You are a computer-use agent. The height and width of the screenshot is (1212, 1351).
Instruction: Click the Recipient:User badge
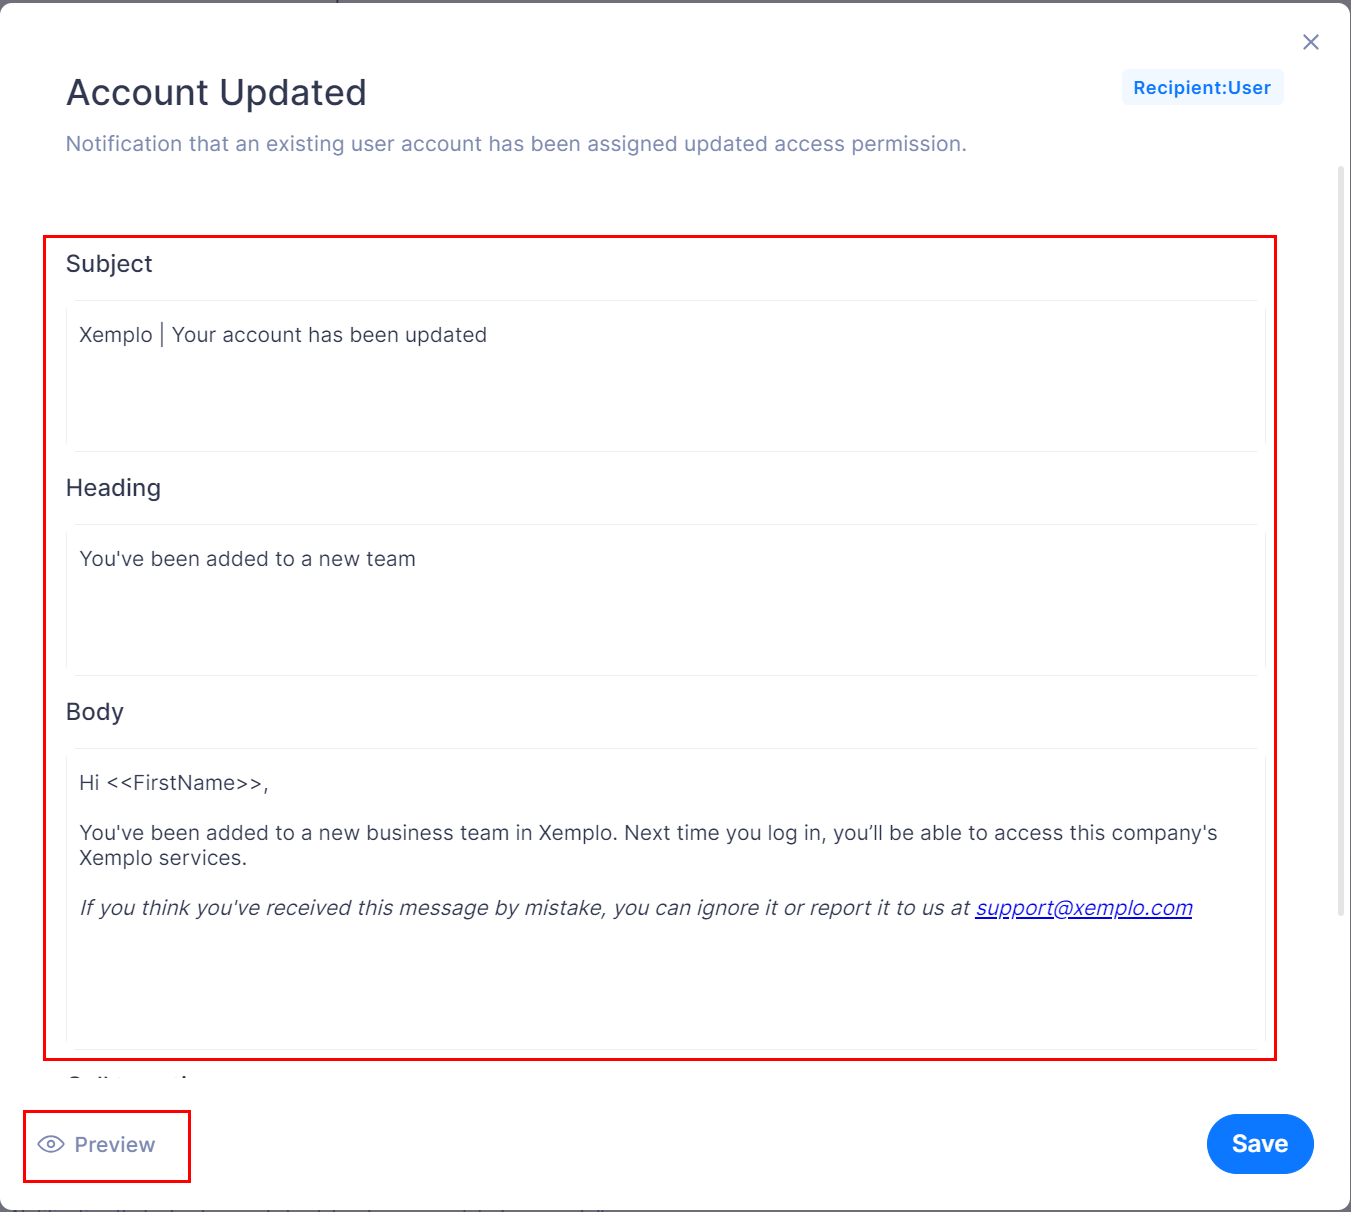1202,88
